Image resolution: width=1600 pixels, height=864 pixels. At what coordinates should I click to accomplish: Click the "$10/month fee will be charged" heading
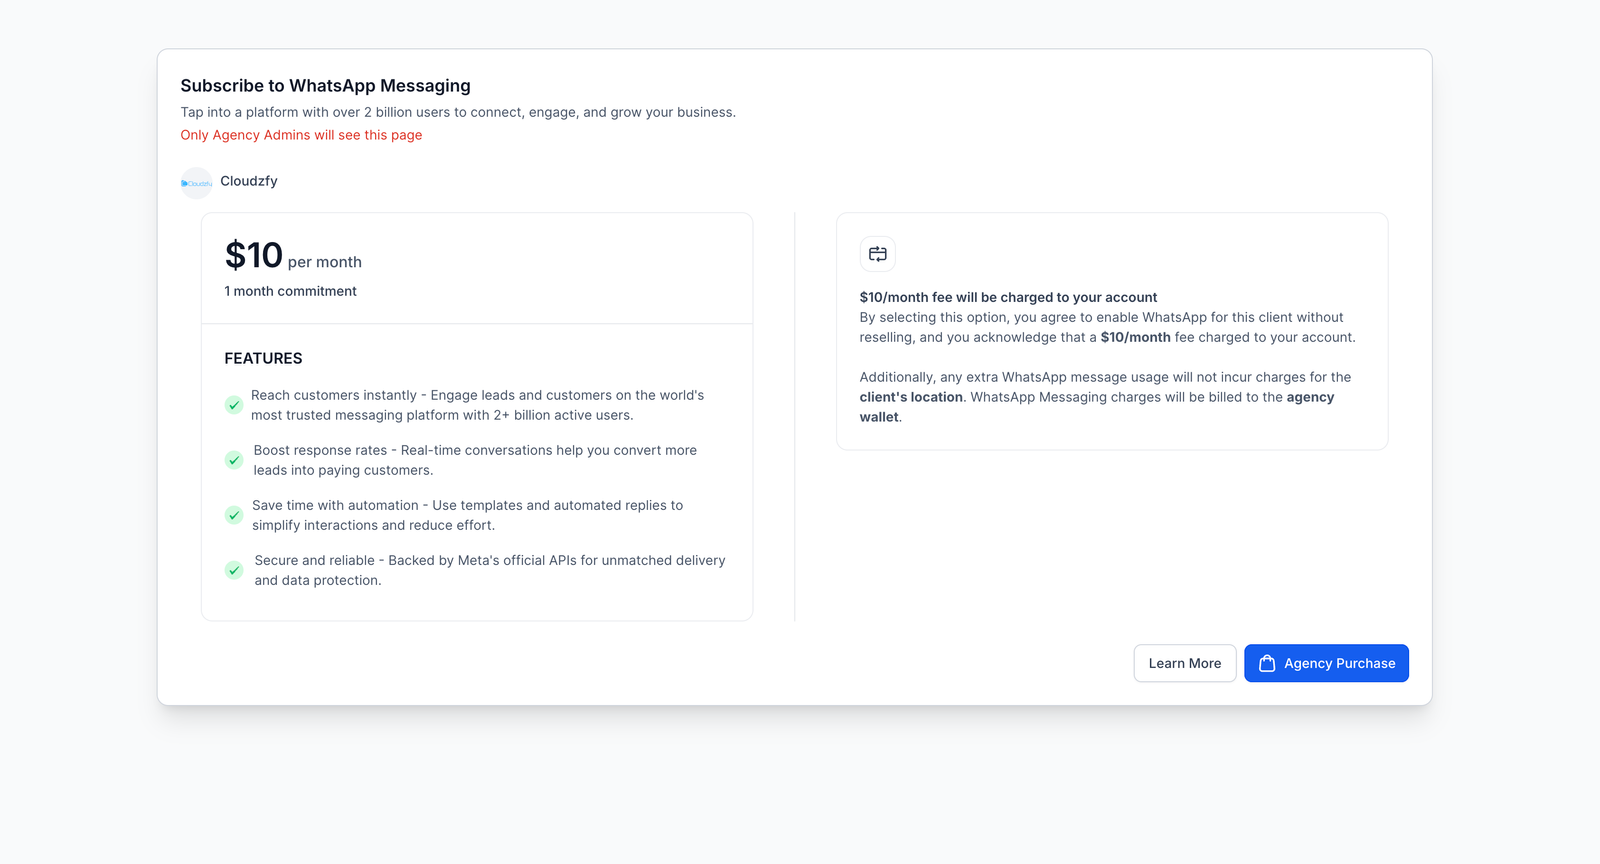(1008, 297)
